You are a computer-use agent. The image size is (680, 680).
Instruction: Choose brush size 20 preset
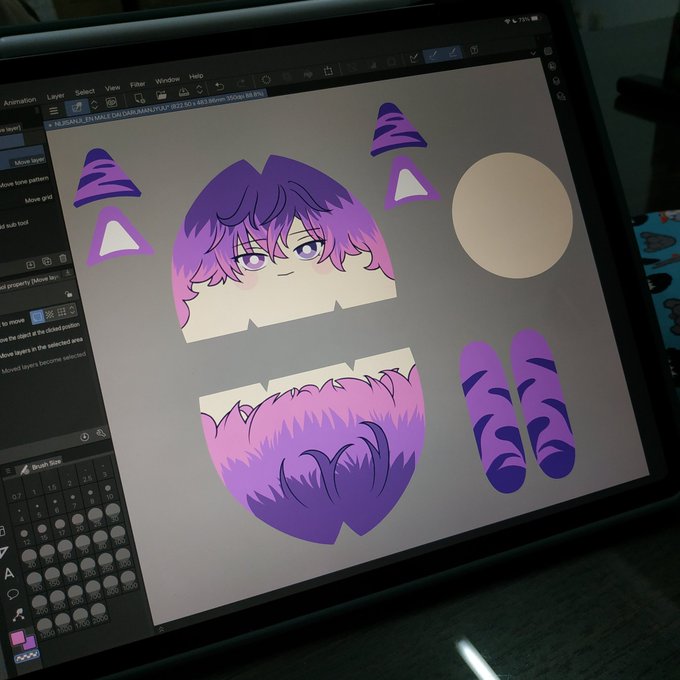point(78,523)
